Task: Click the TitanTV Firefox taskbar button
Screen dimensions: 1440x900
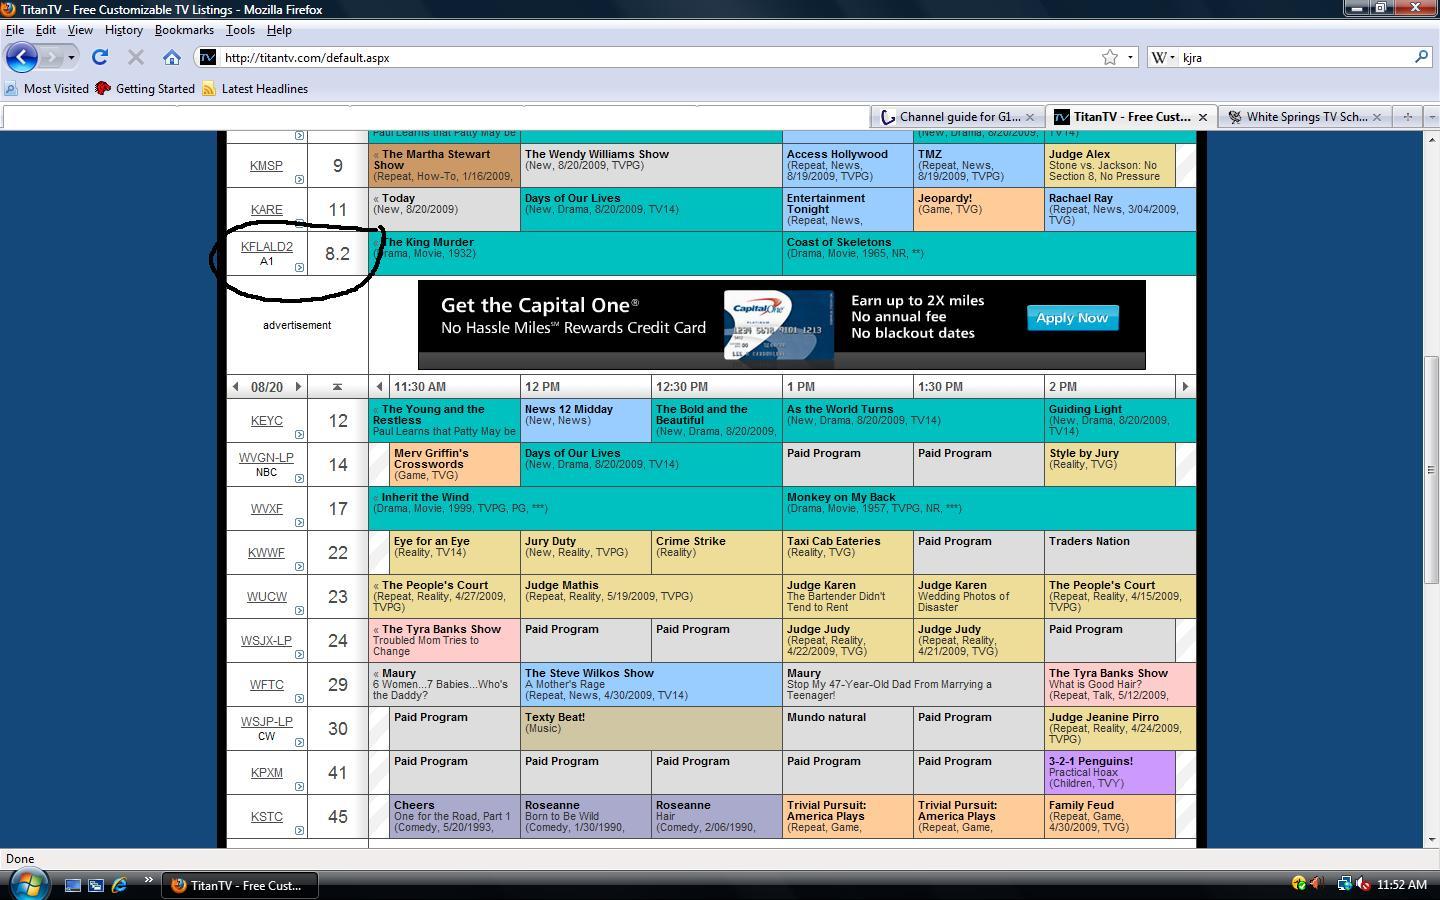Action: (x=239, y=885)
